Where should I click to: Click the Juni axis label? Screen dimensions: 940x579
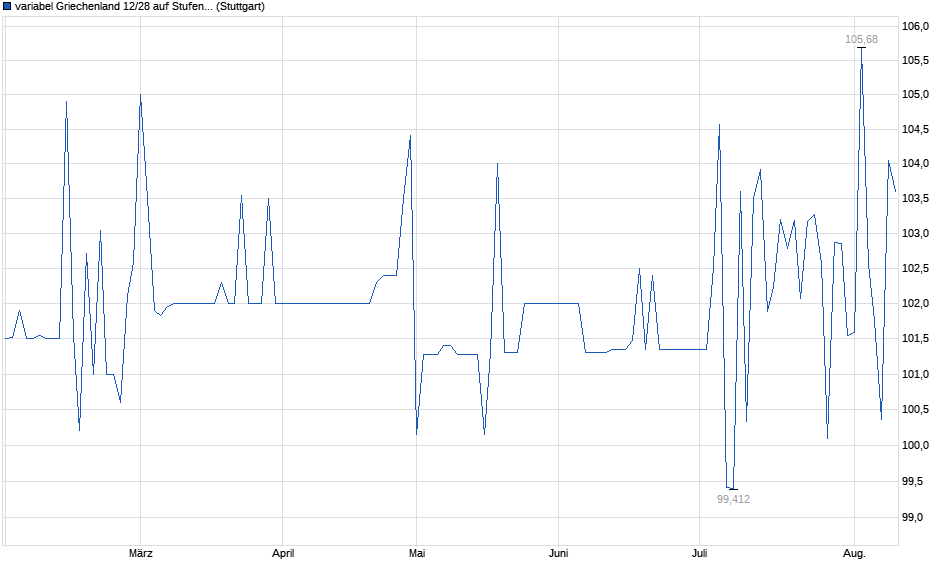click(x=558, y=553)
